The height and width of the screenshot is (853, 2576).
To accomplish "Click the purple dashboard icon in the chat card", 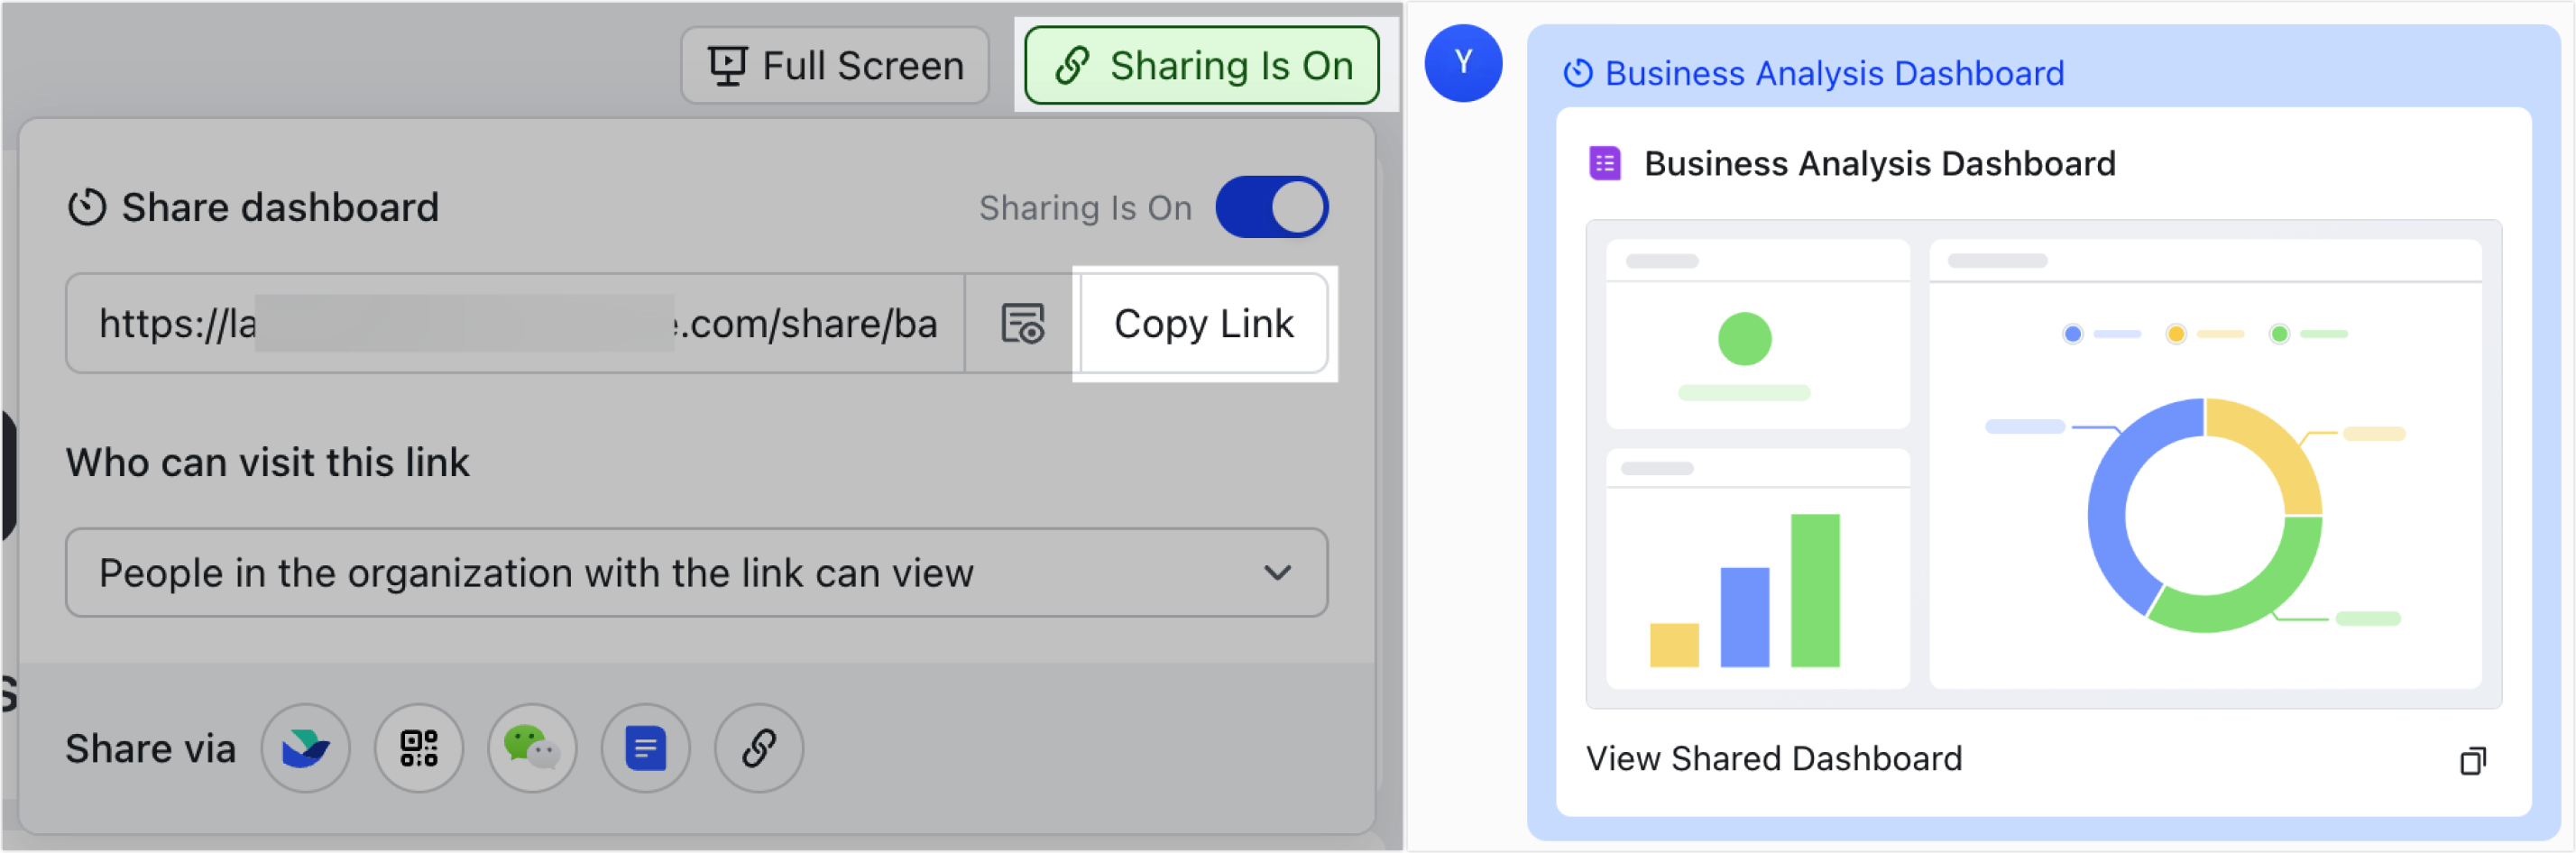I will click(1606, 162).
